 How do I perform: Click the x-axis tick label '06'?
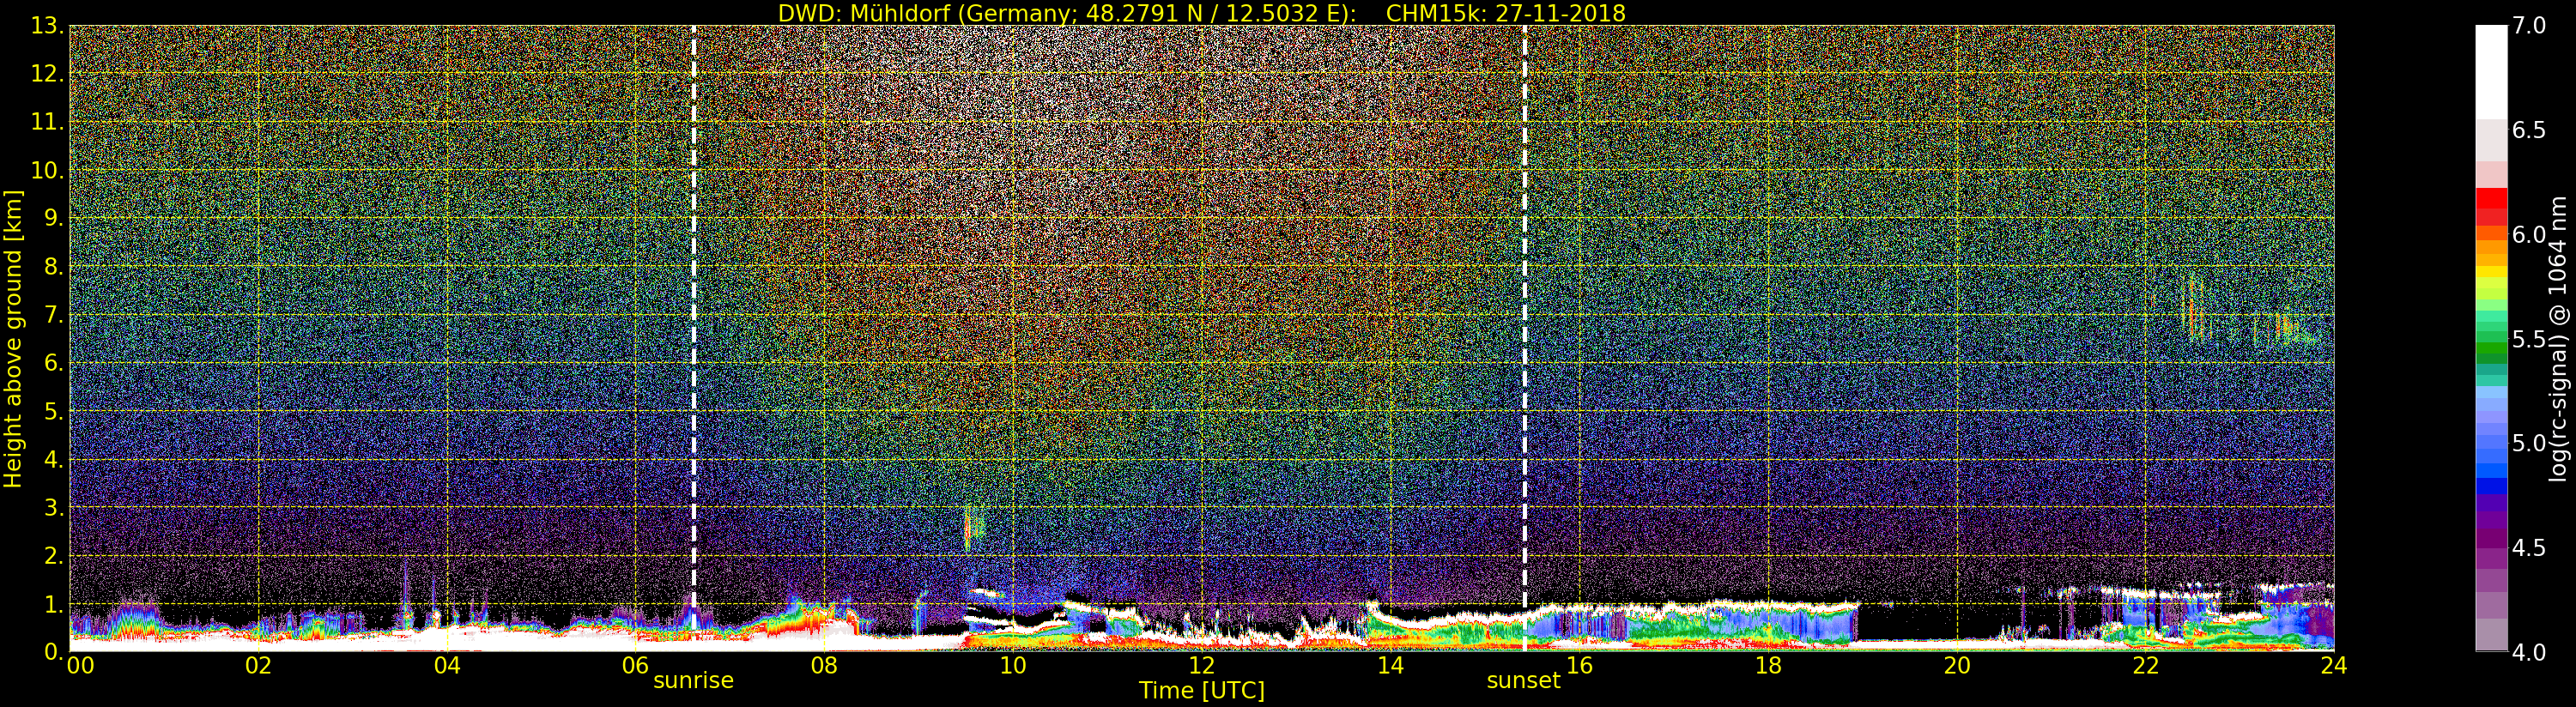[635, 666]
